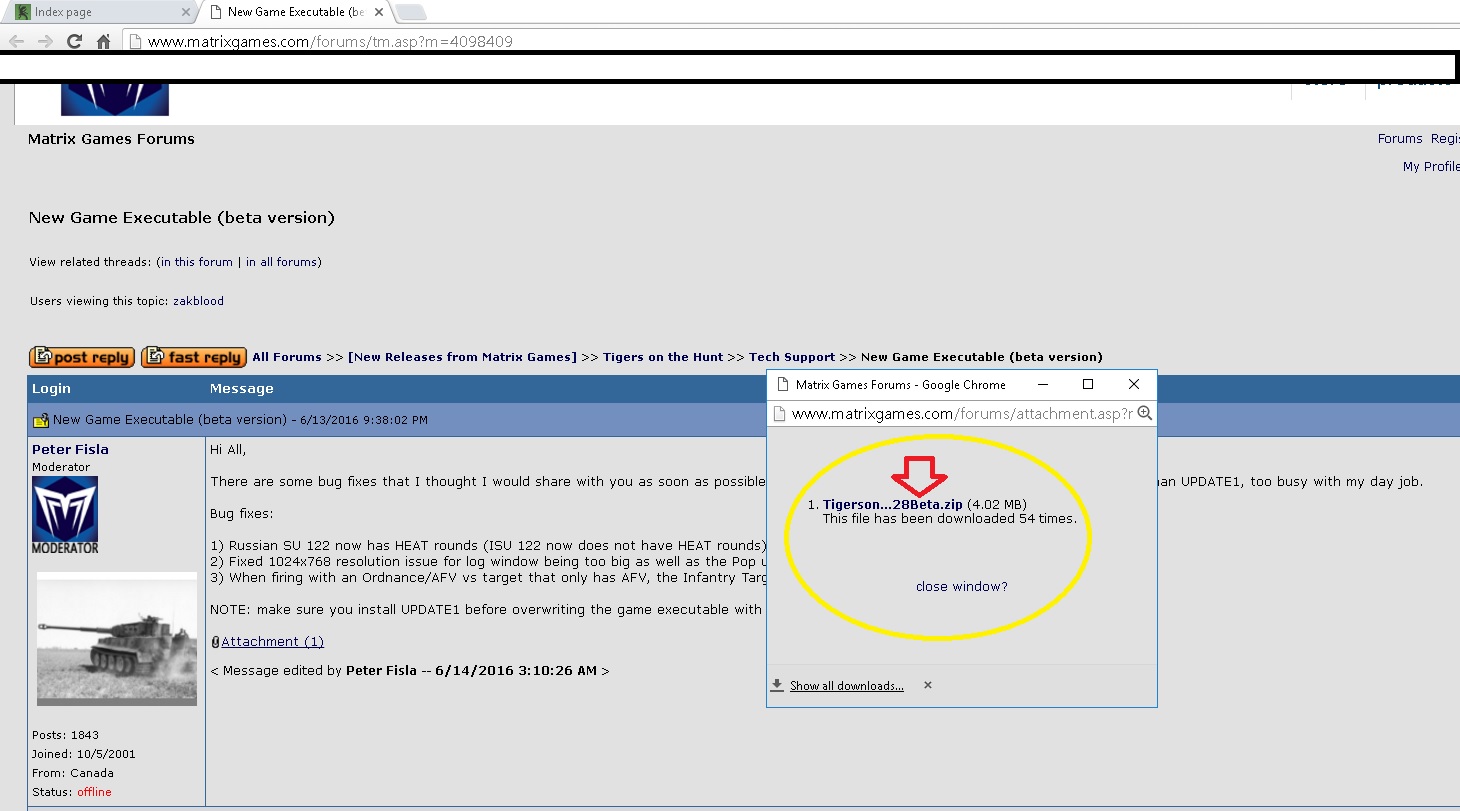1460x811 pixels.
Task: Click Show all downloads in popup
Action: 847,686
